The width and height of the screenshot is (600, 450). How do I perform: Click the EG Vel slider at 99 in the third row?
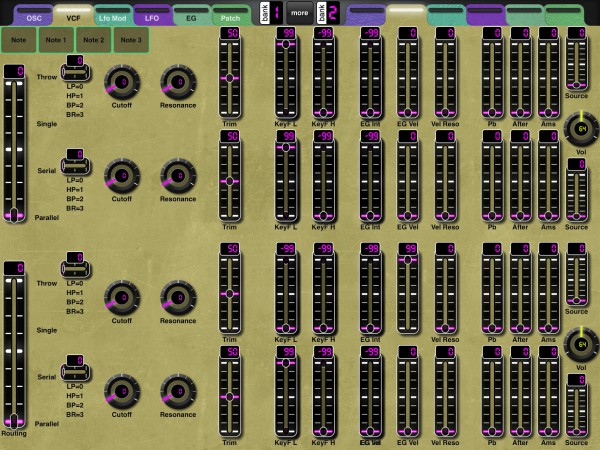(408, 260)
